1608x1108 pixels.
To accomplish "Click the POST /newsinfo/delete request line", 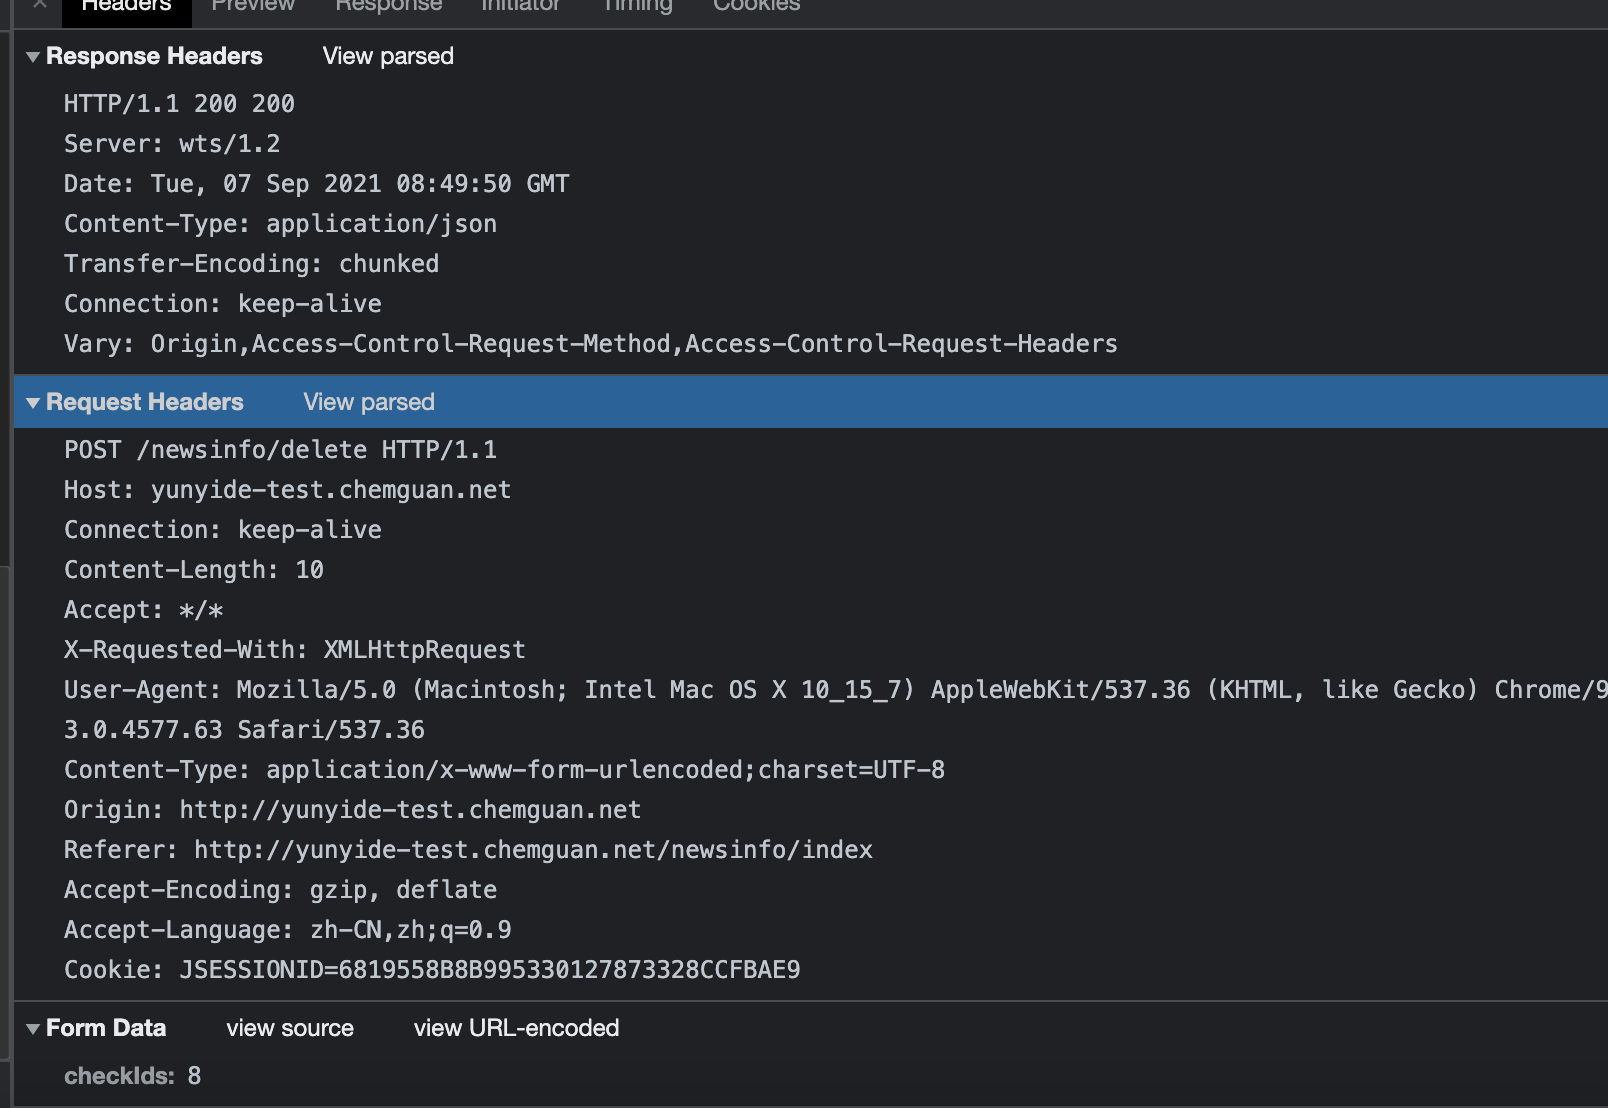I will 280,450.
